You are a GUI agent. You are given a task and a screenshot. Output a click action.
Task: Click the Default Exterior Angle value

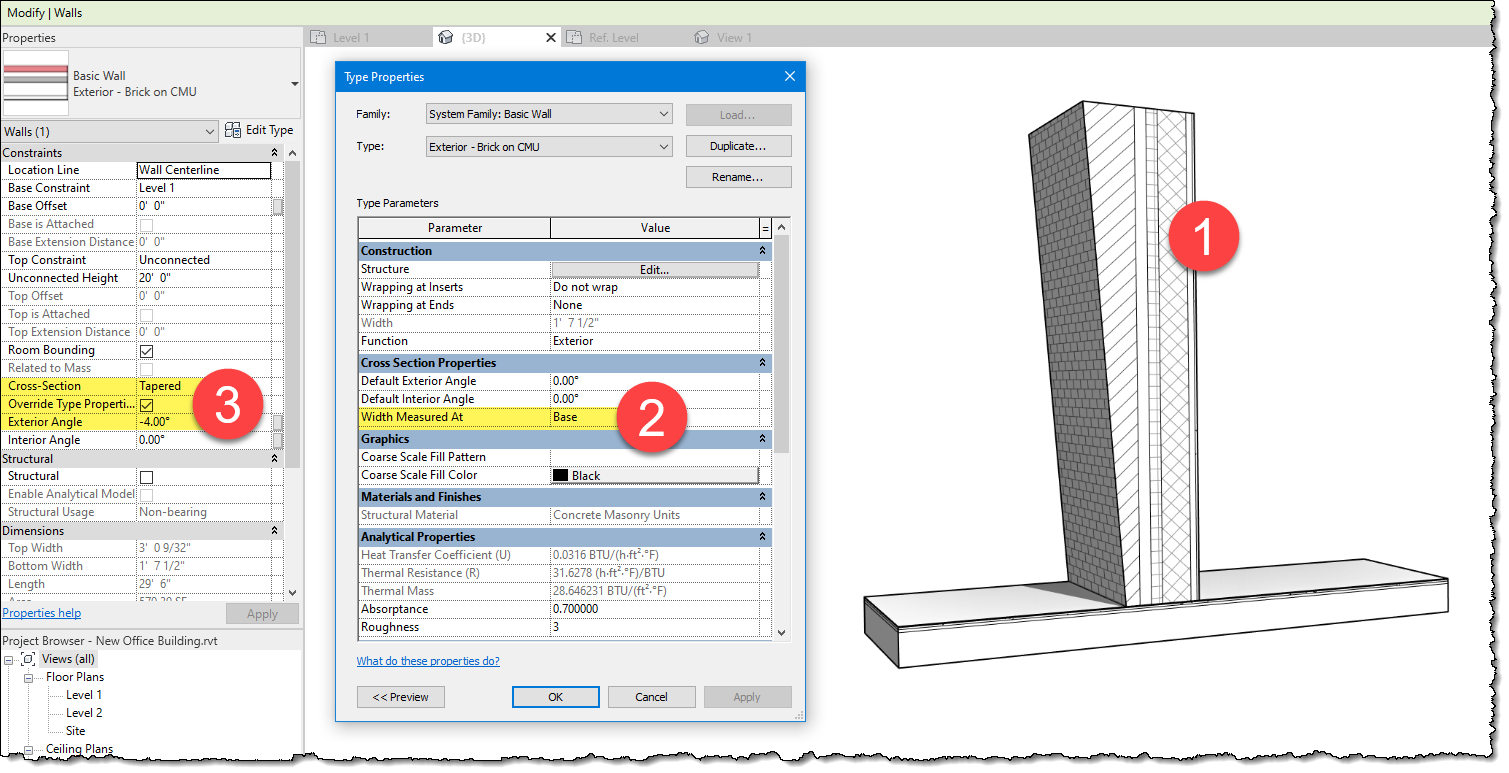(x=655, y=381)
